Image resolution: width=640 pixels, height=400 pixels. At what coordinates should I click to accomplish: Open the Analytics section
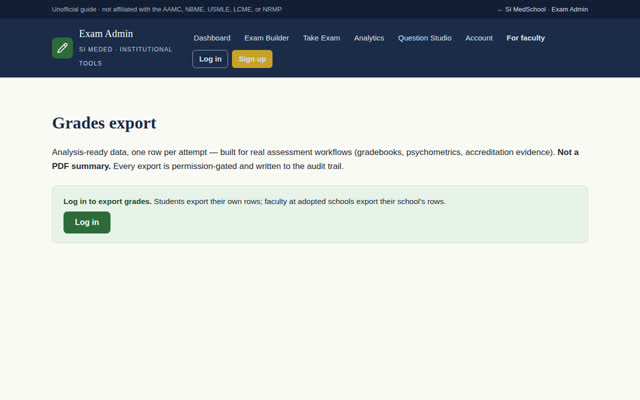[369, 38]
